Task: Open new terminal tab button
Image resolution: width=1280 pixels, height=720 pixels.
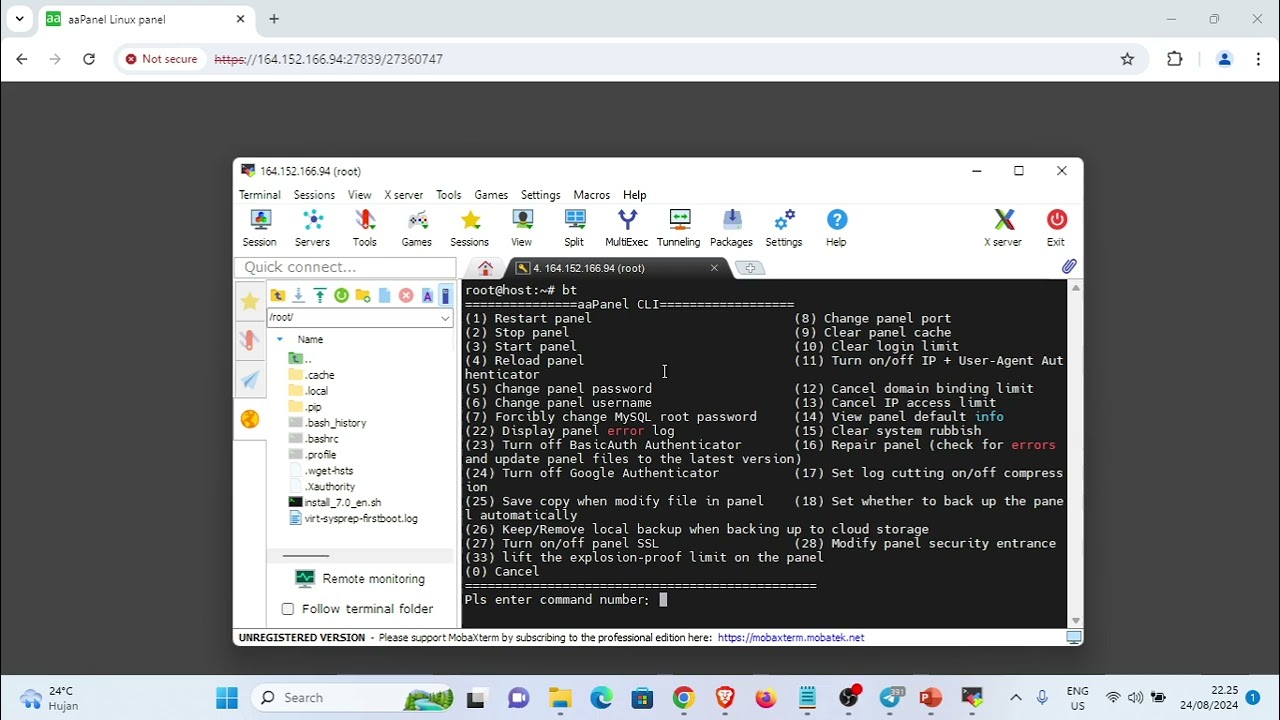Action: click(x=750, y=268)
